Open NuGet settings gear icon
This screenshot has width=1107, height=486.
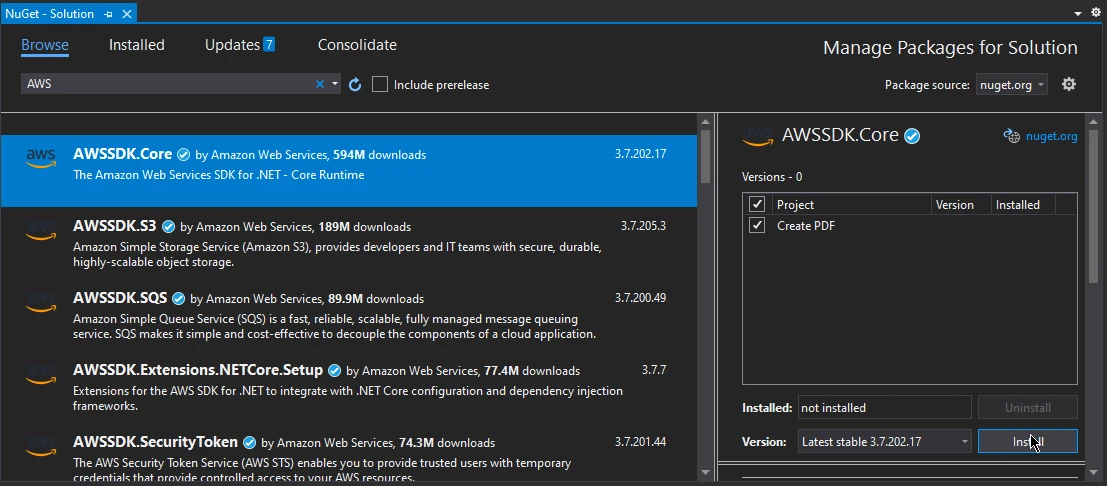click(1068, 85)
